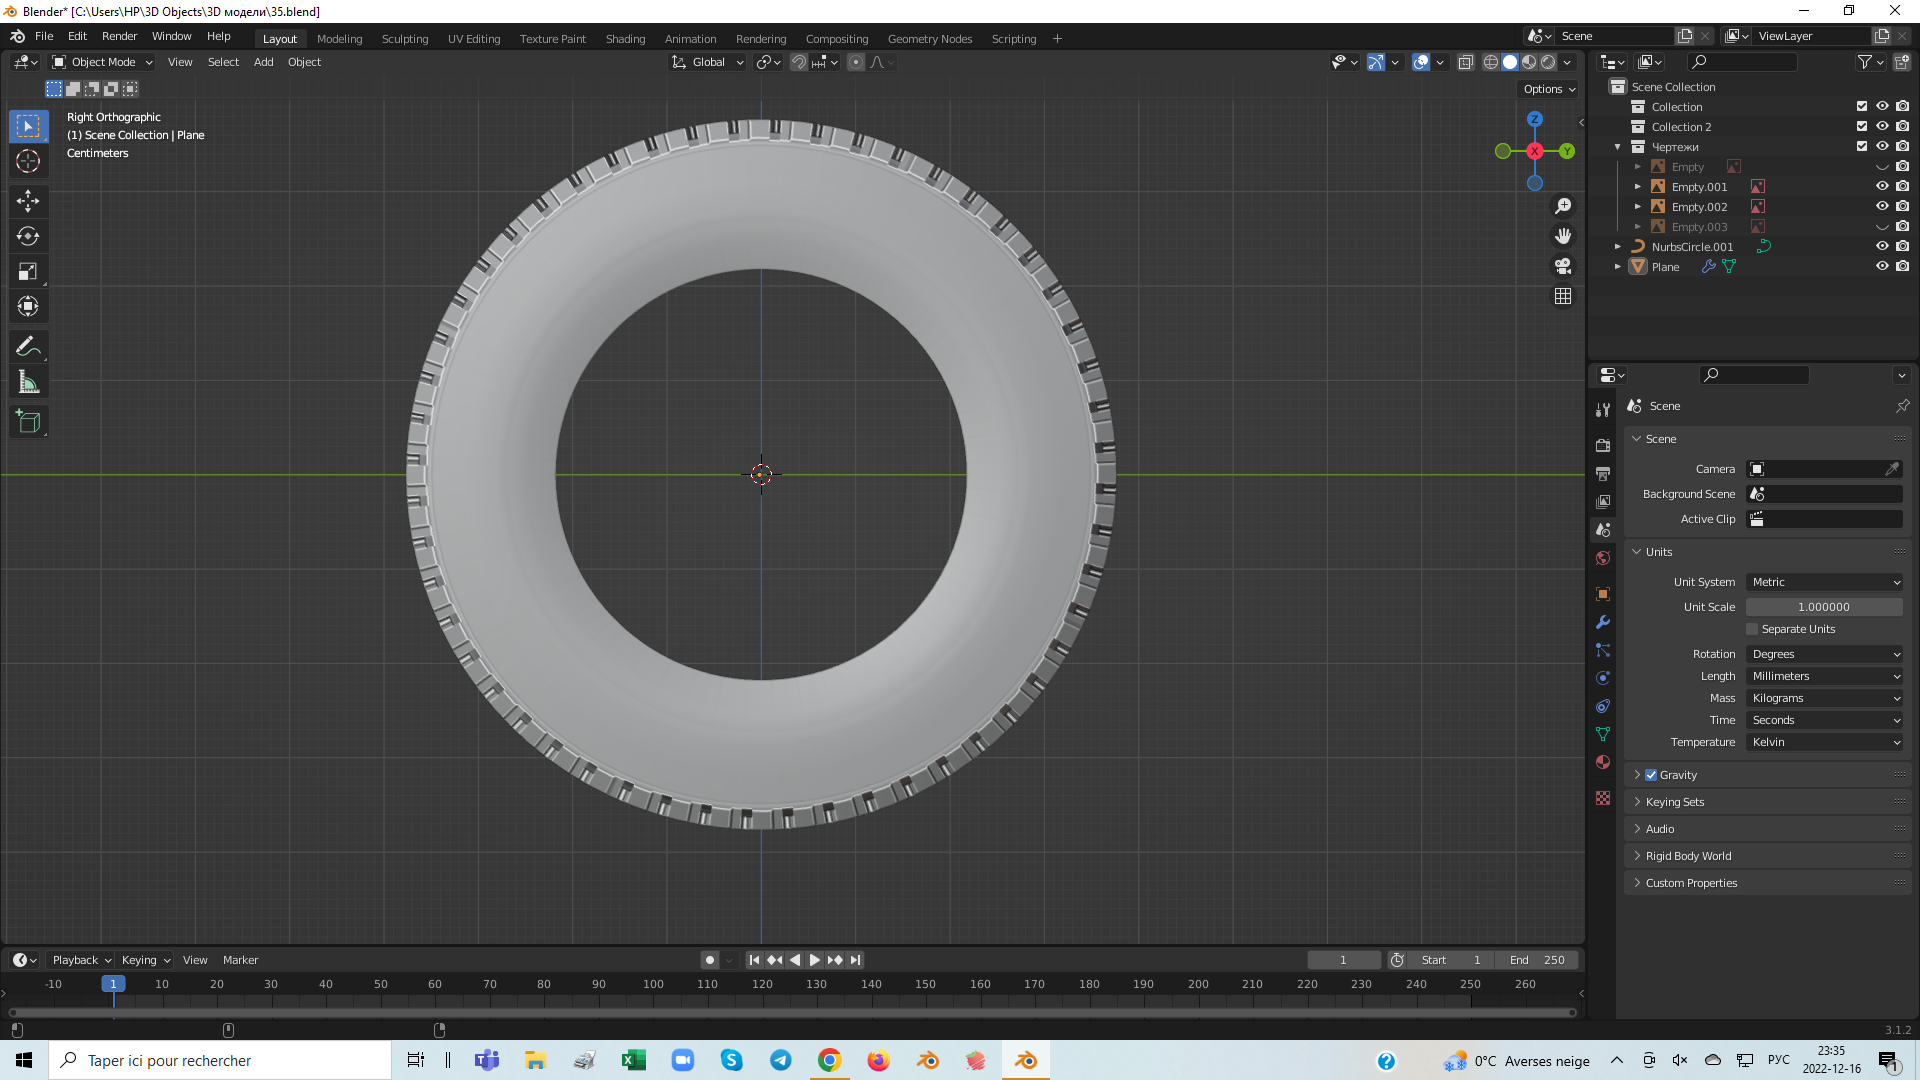Enable the Separate Units checkbox
The image size is (1920, 1080).
[x=1752, y=629]
